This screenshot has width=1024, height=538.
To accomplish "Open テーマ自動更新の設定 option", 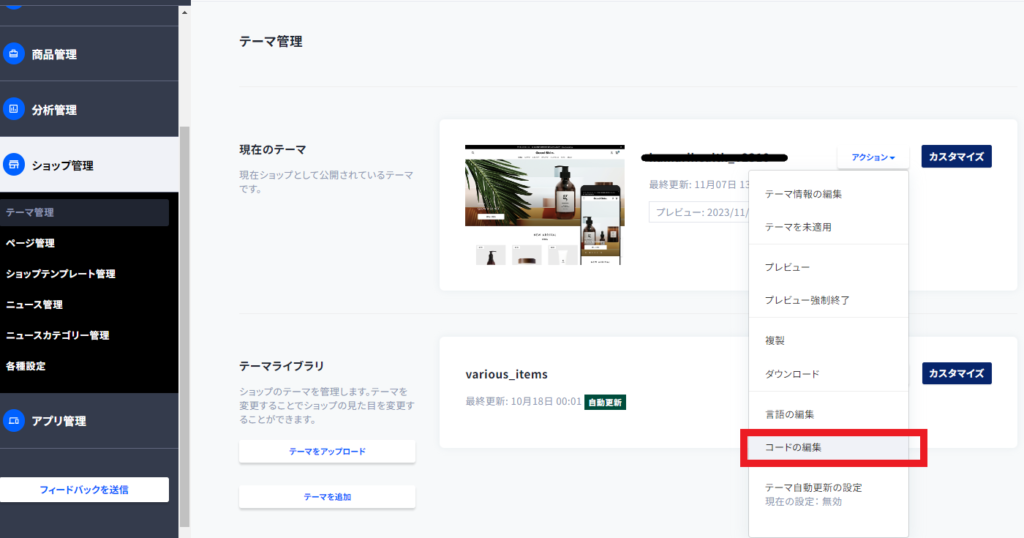I will [x=813, y=488].
